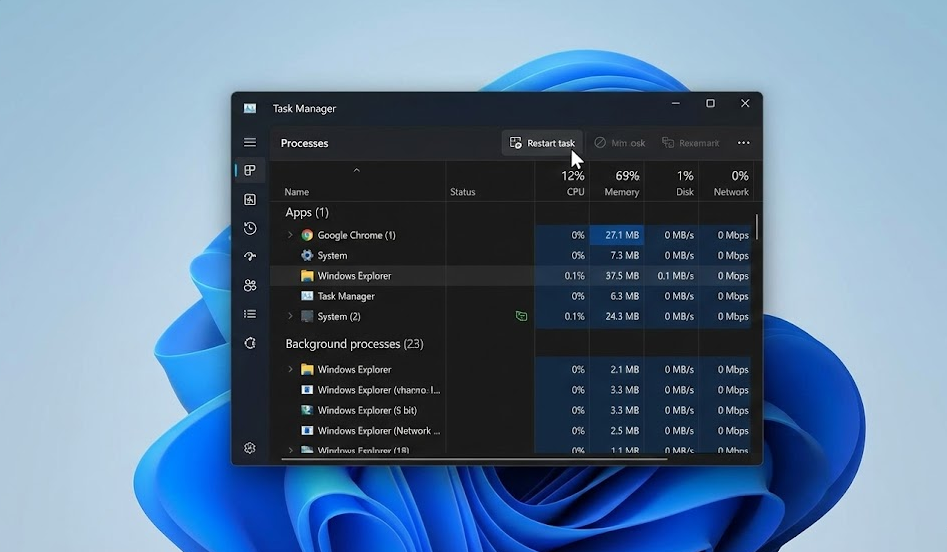Click the greyed button left of three dots
Image resolution: width=947 pixels, height=552 pixels.
690,143
